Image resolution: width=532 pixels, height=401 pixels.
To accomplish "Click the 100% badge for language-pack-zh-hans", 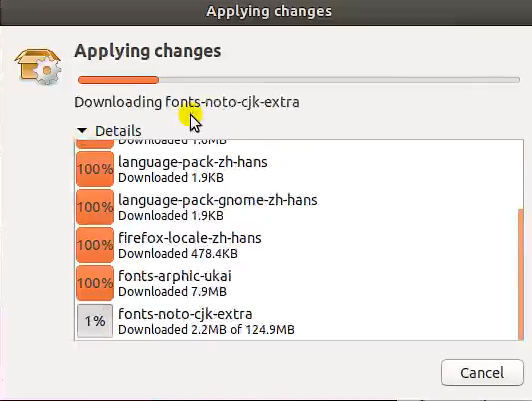I will click(95, 169).
